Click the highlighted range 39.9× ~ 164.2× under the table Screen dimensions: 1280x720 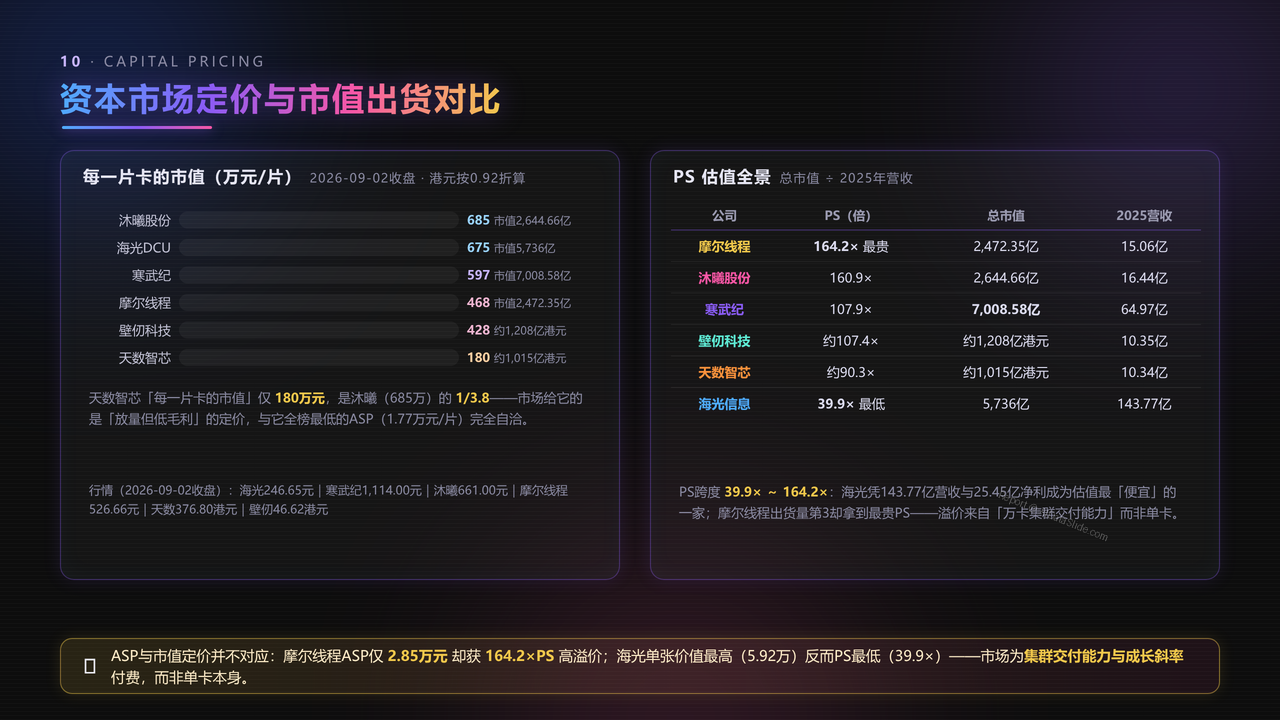click(x=776, y=492)
